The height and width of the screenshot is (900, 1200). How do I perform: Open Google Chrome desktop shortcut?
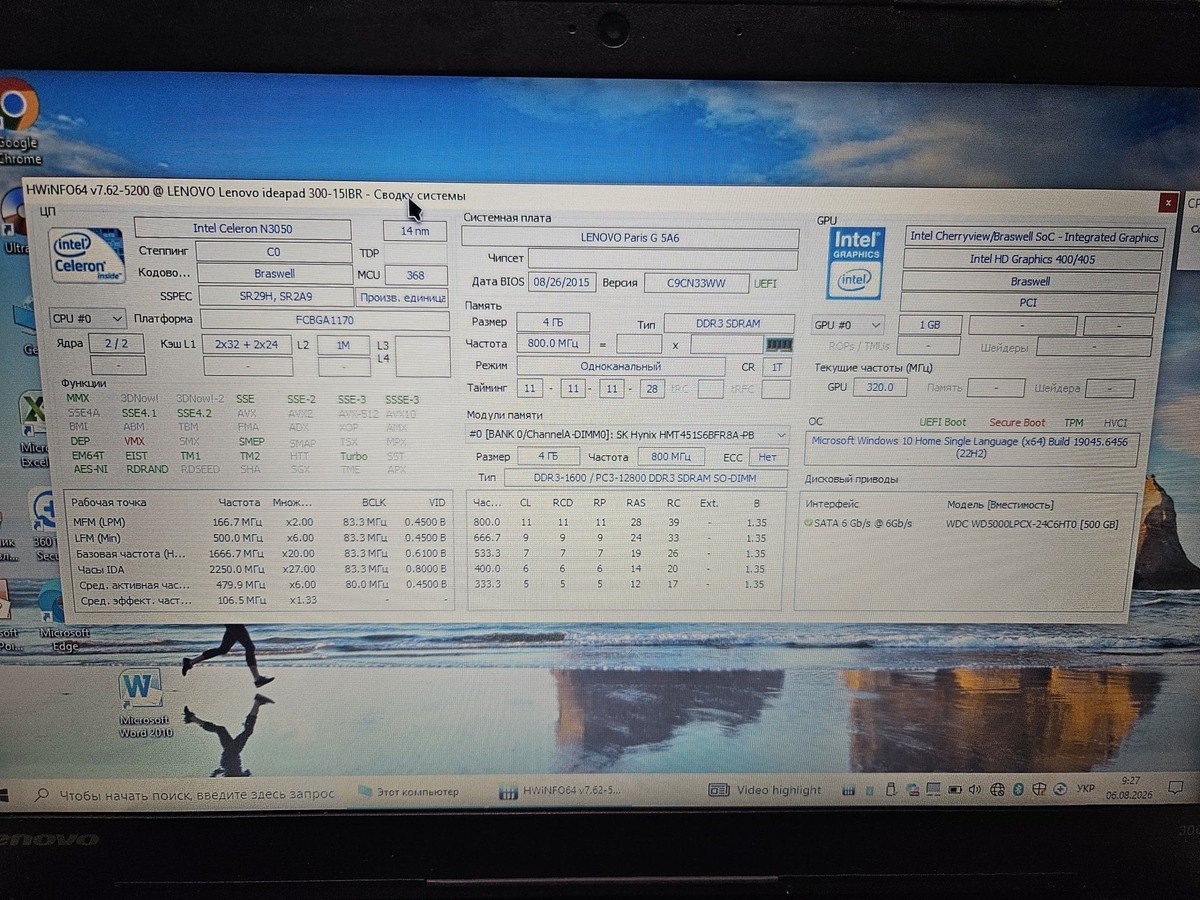[18, 120]
